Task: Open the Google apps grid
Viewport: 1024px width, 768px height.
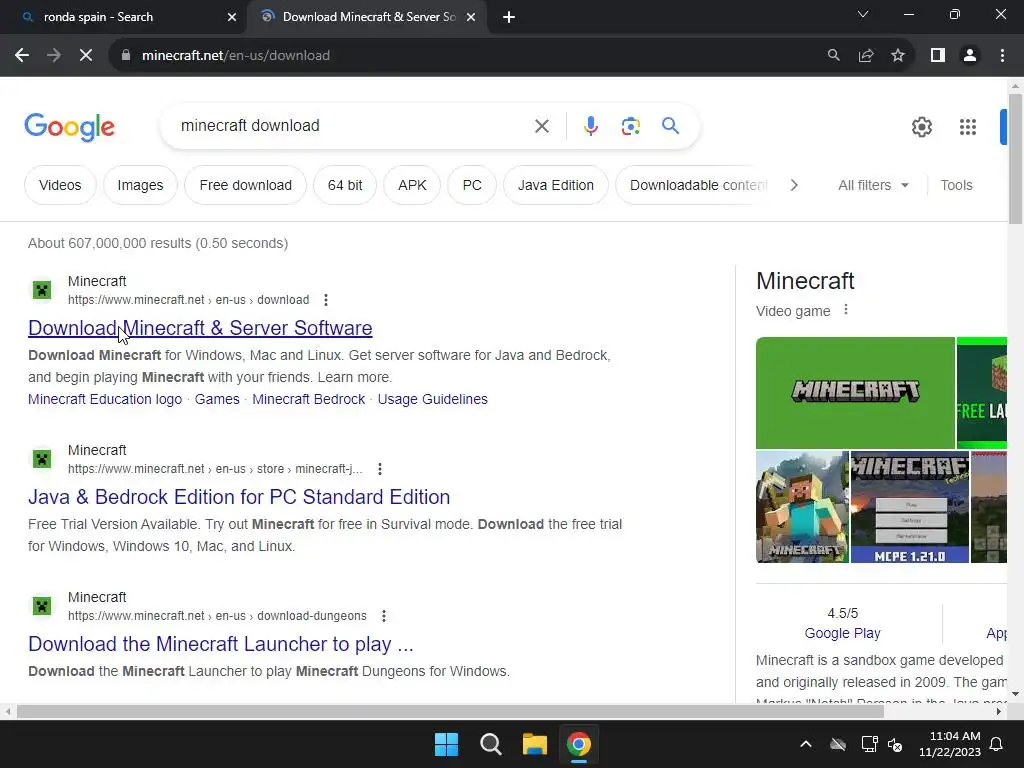Action: 968,127
